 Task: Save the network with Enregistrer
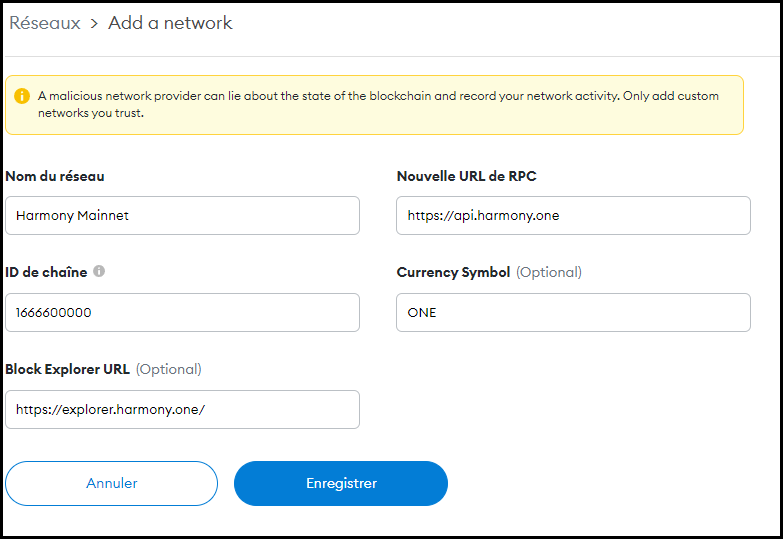(341, 483)
